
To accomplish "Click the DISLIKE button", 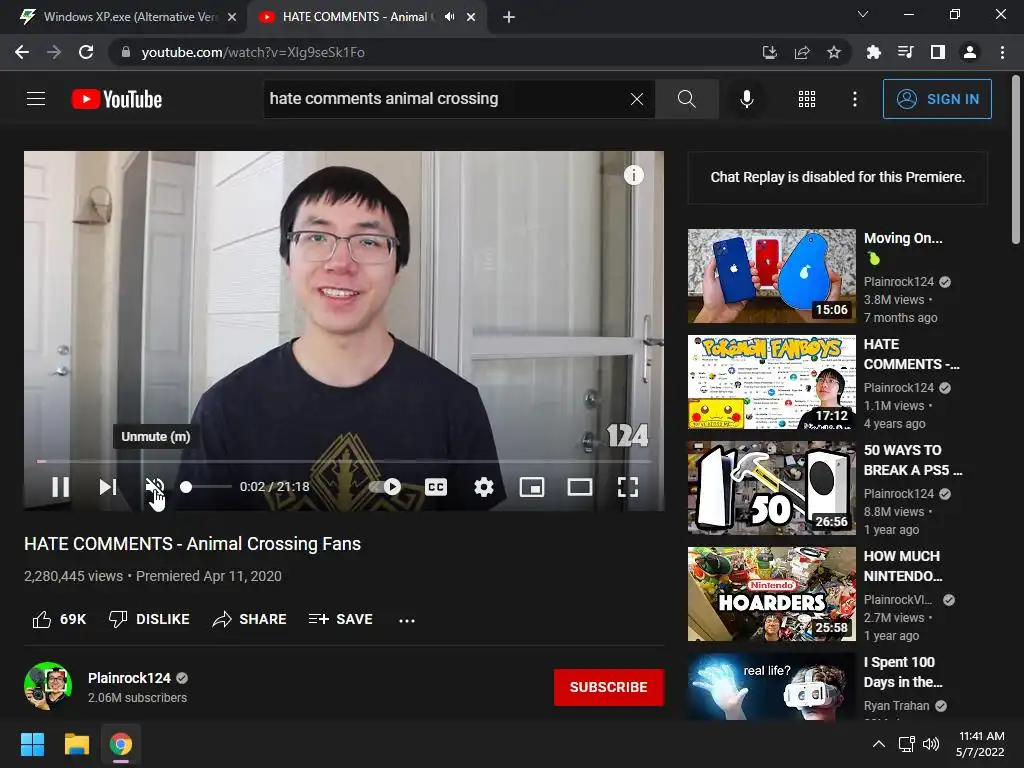I will click(x=149, y=619).
